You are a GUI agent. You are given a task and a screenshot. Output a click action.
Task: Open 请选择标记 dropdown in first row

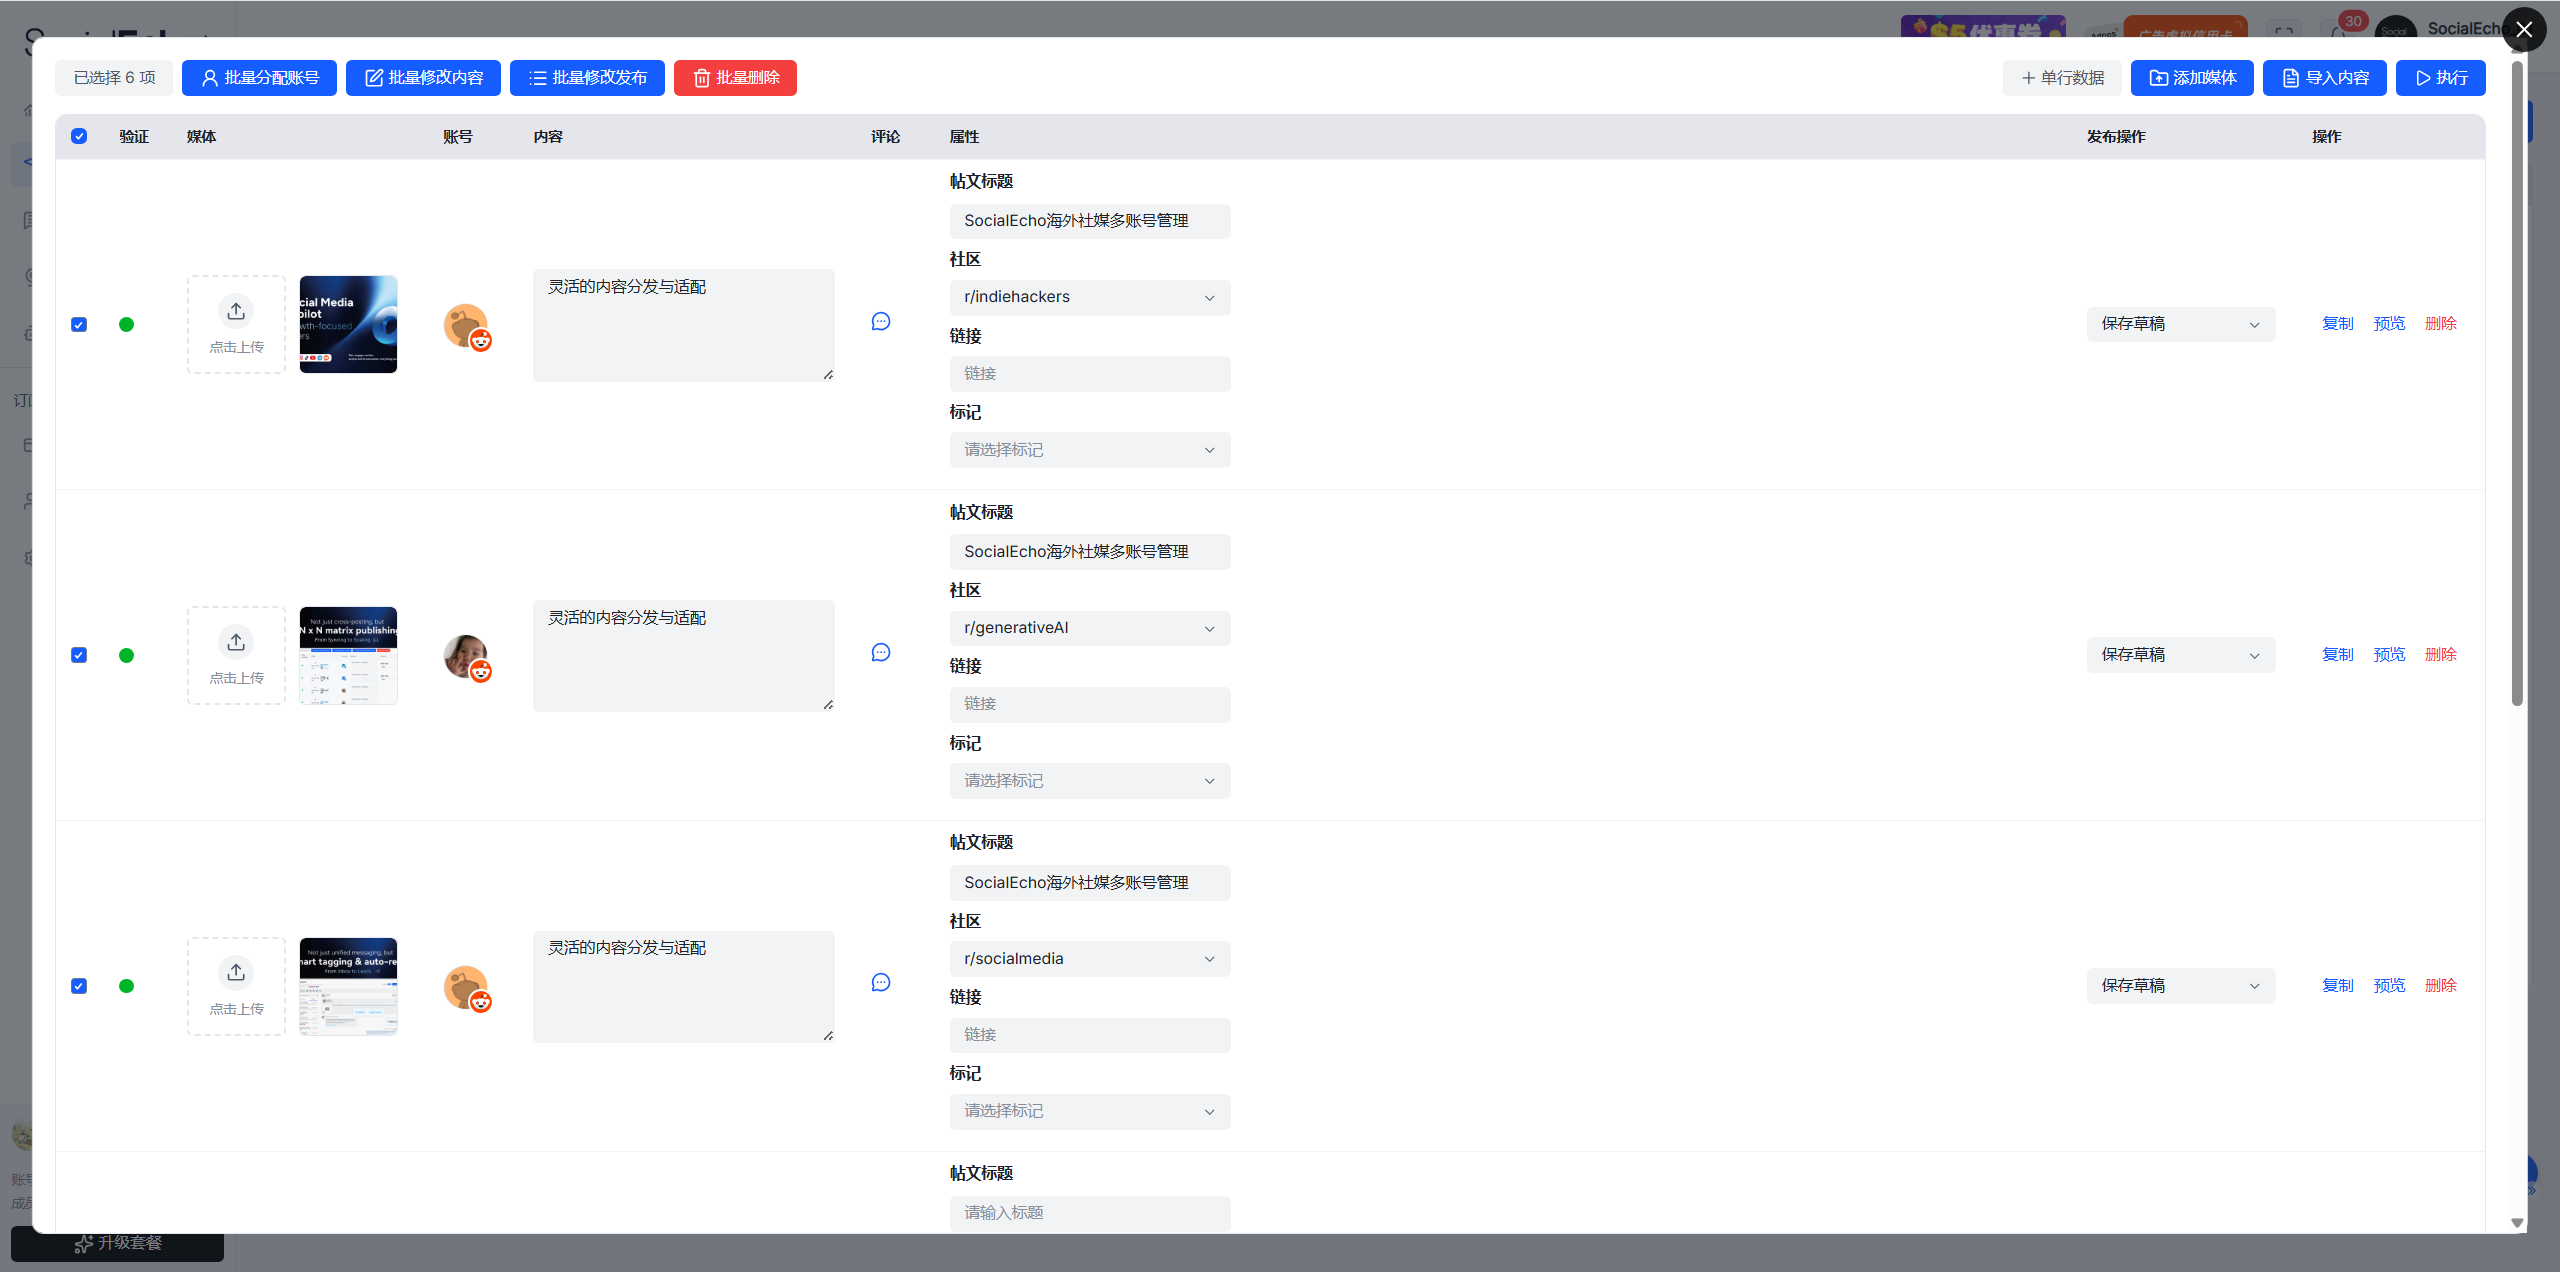tap(1089, 450)
